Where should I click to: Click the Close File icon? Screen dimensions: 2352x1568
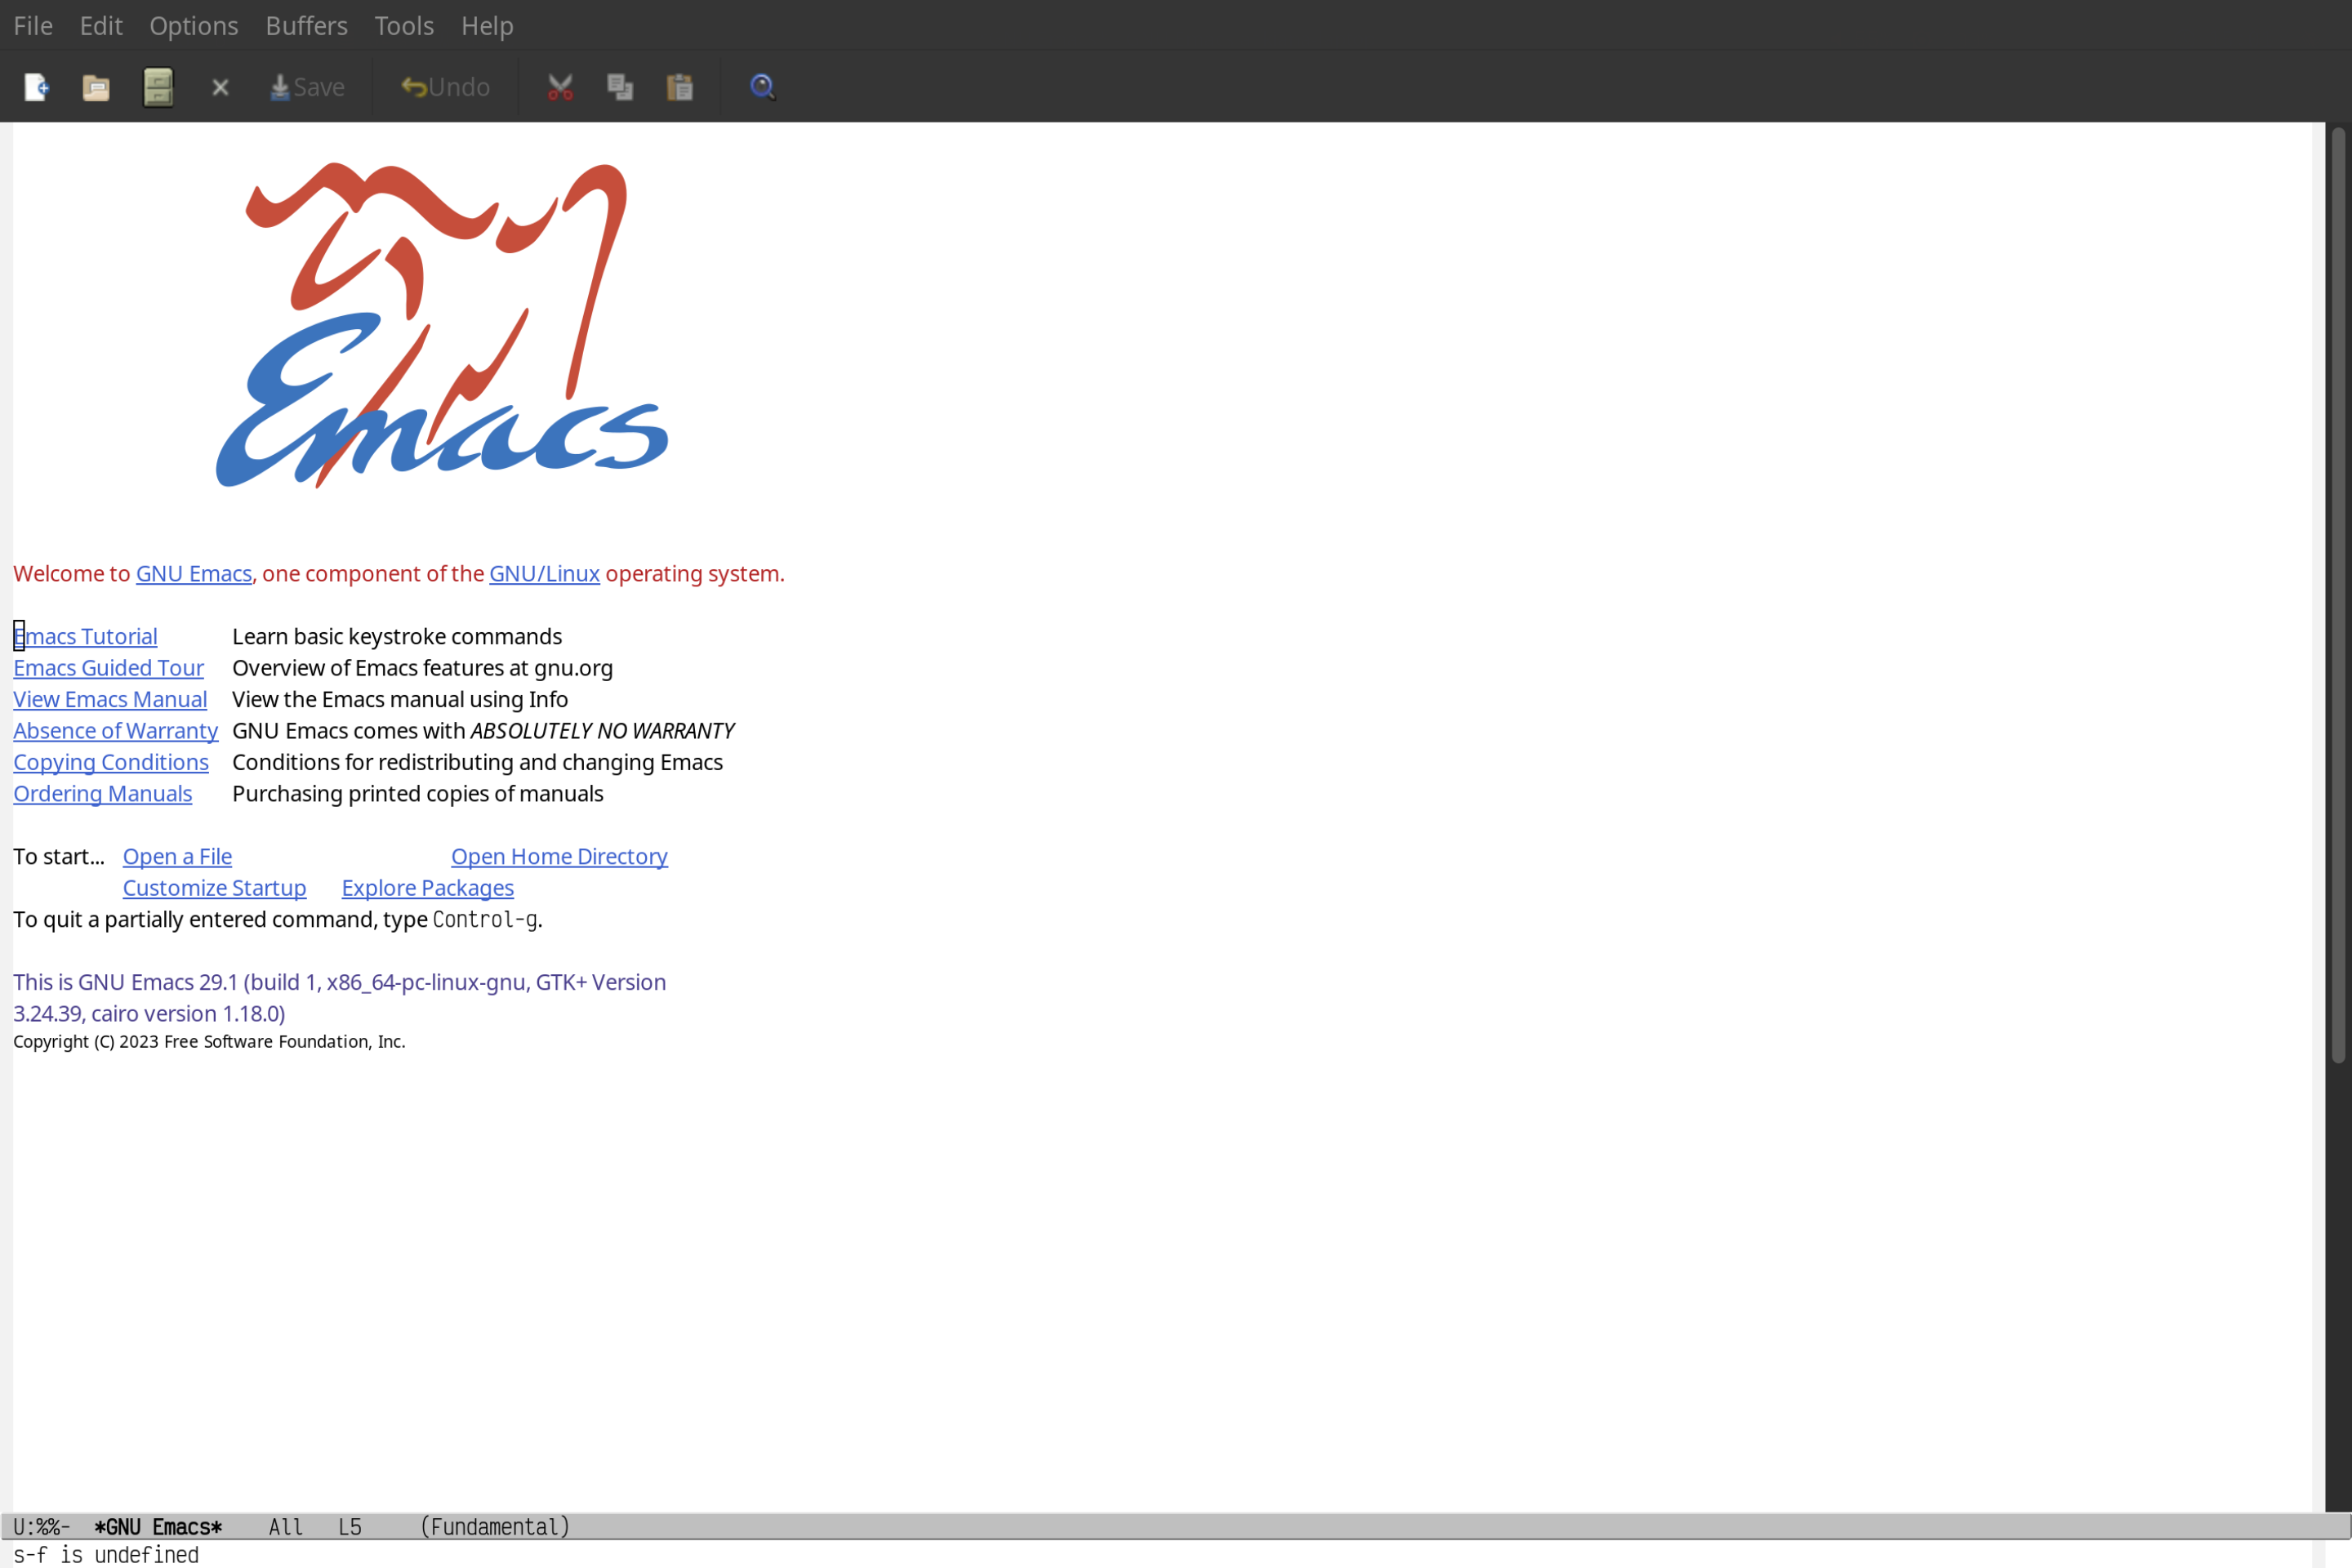(x=220, y=86)
